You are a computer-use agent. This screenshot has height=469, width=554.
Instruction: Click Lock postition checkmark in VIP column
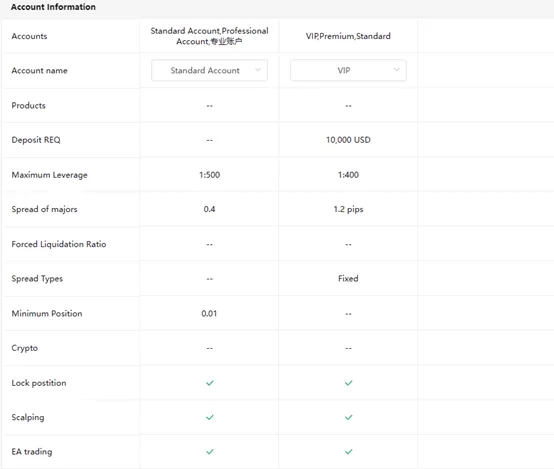[x=349, y=383]
